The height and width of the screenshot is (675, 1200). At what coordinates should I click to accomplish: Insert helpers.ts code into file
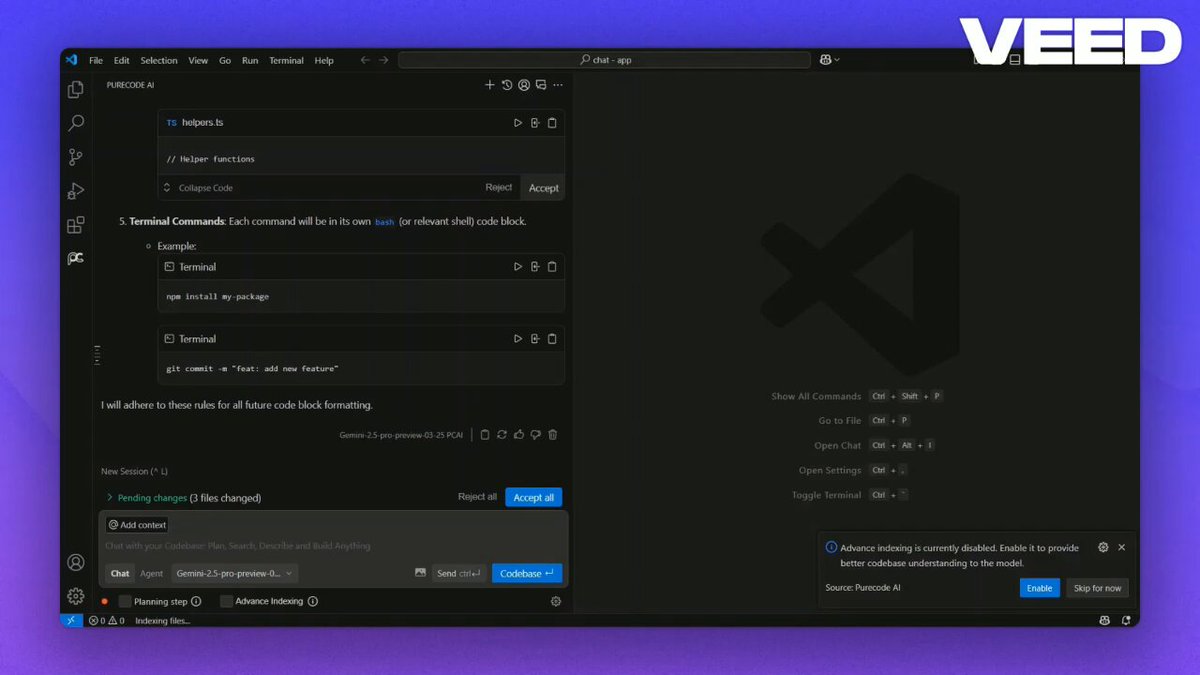tap(535, 123)
